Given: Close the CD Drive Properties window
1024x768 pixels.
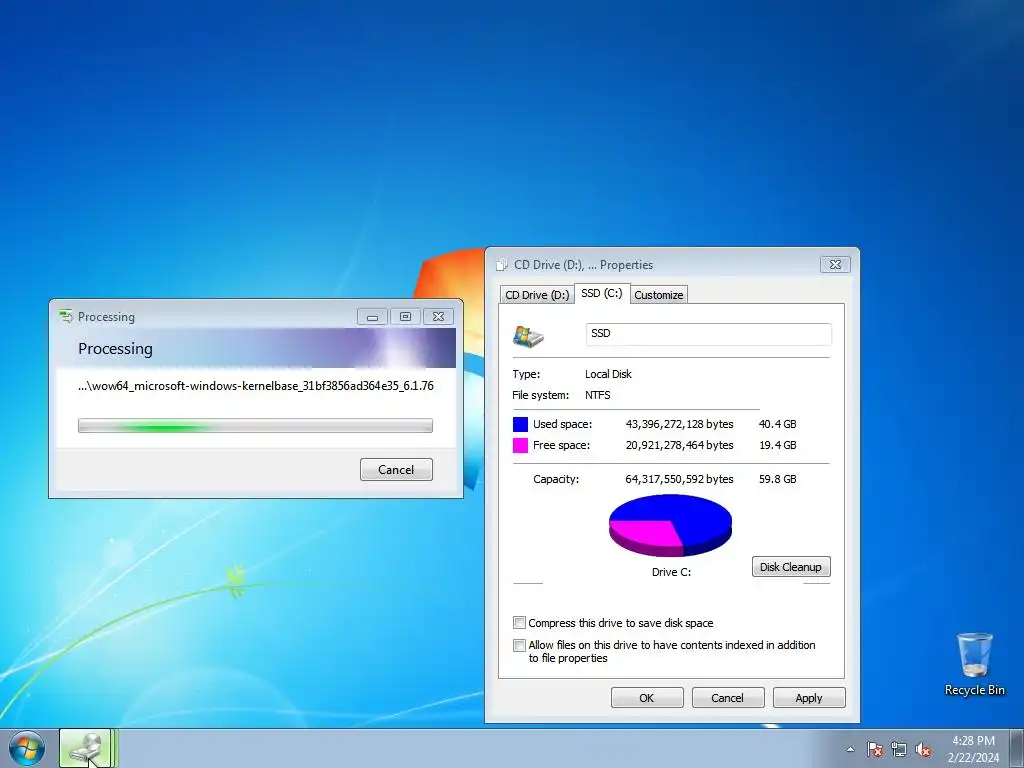Looking at the screenshot, I should (x=835, y=264).
